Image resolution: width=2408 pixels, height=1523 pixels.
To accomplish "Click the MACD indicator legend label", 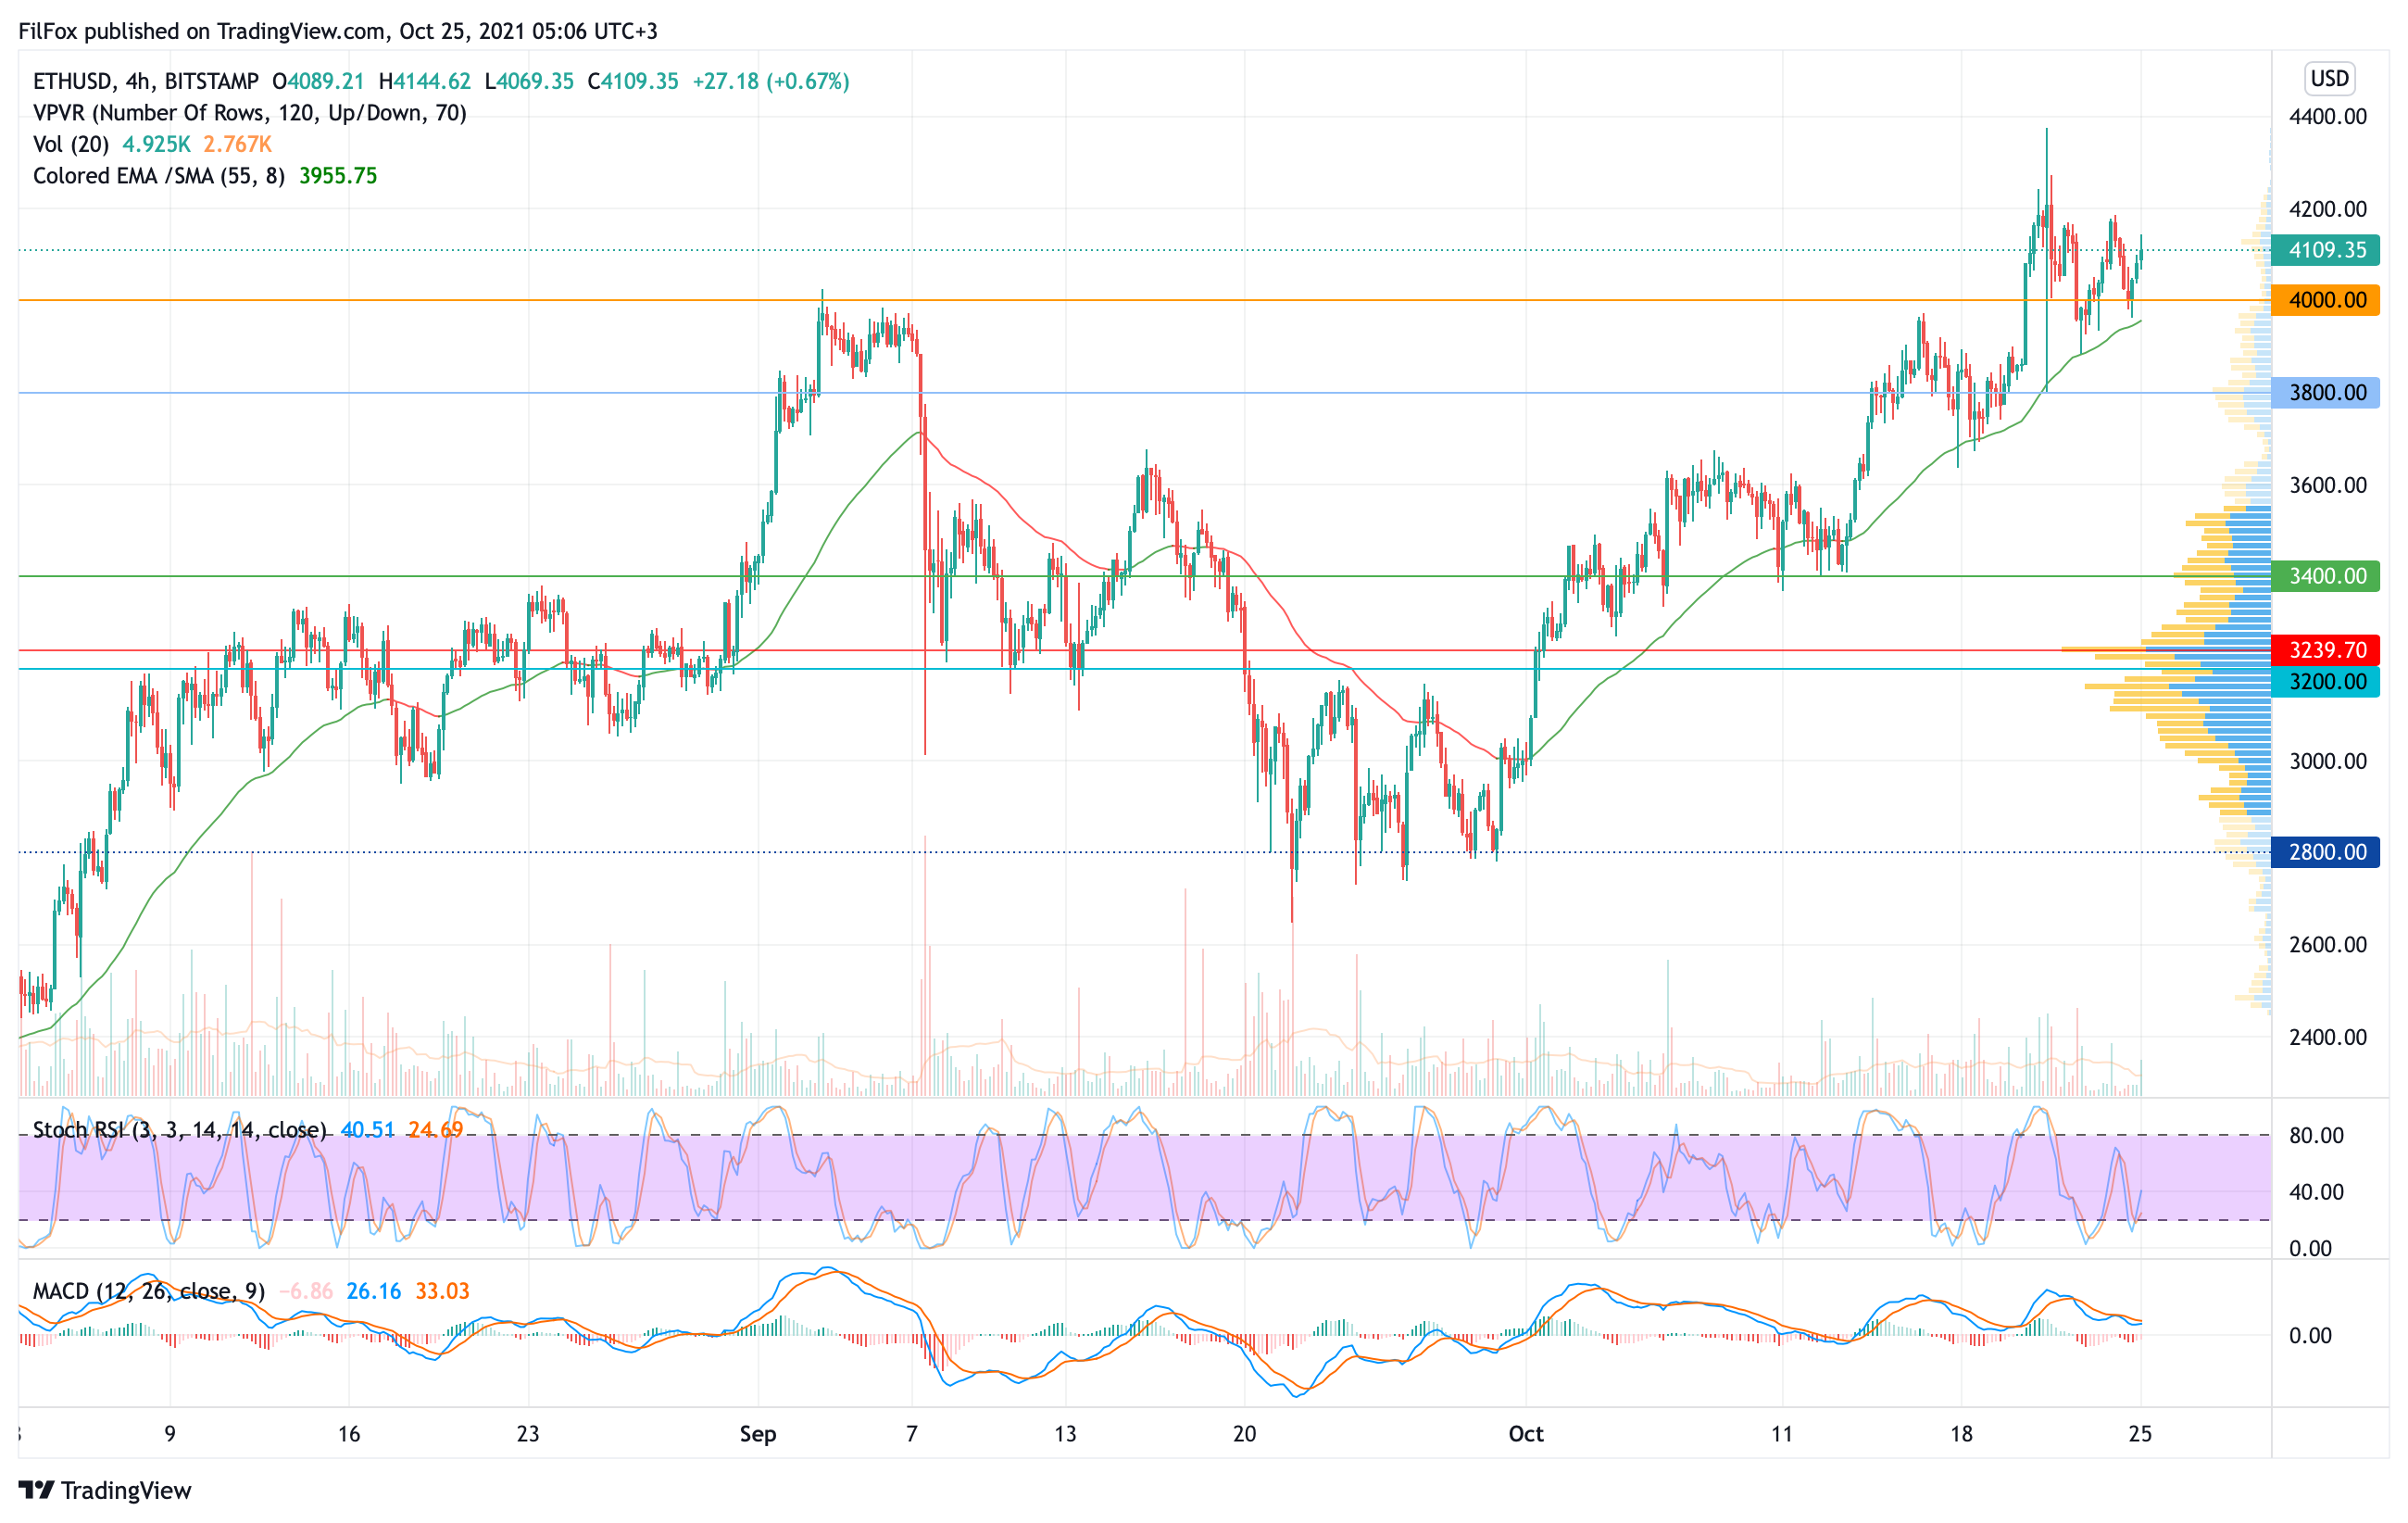I will pyautogui.click(x=148, y=1291).
